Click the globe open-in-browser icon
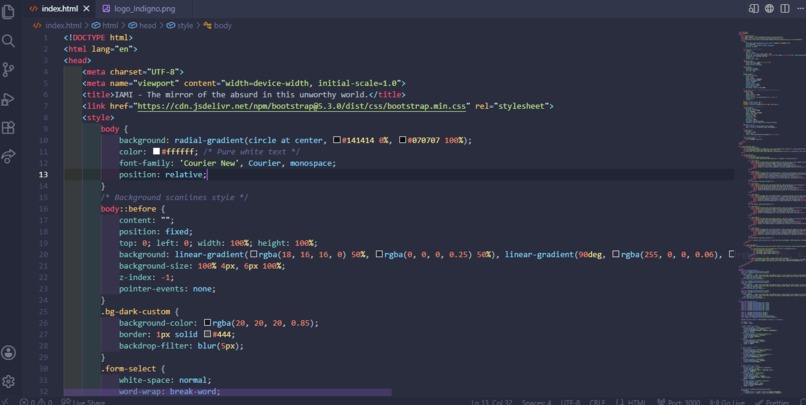 (769, 8)
